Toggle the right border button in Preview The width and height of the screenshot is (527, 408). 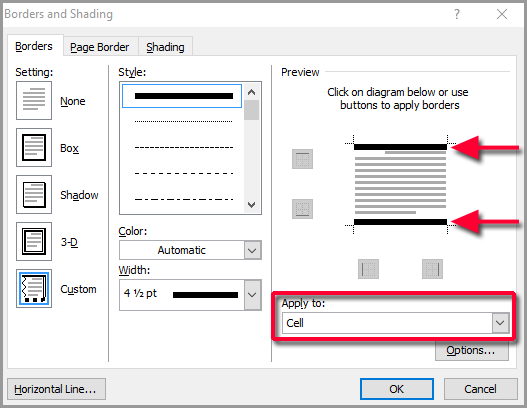pos(432,269)
